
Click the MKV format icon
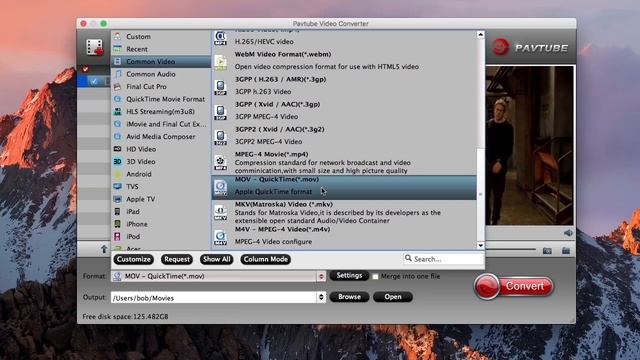click(x=220, y=212)
